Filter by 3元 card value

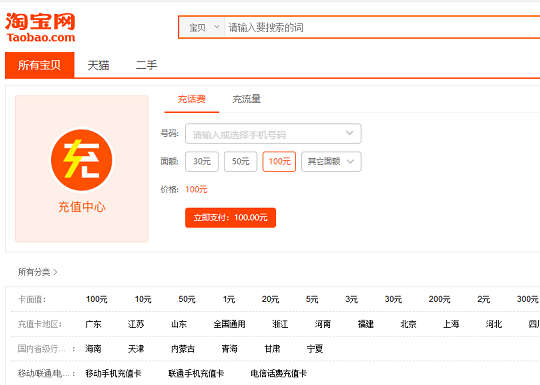coord(352,299)
